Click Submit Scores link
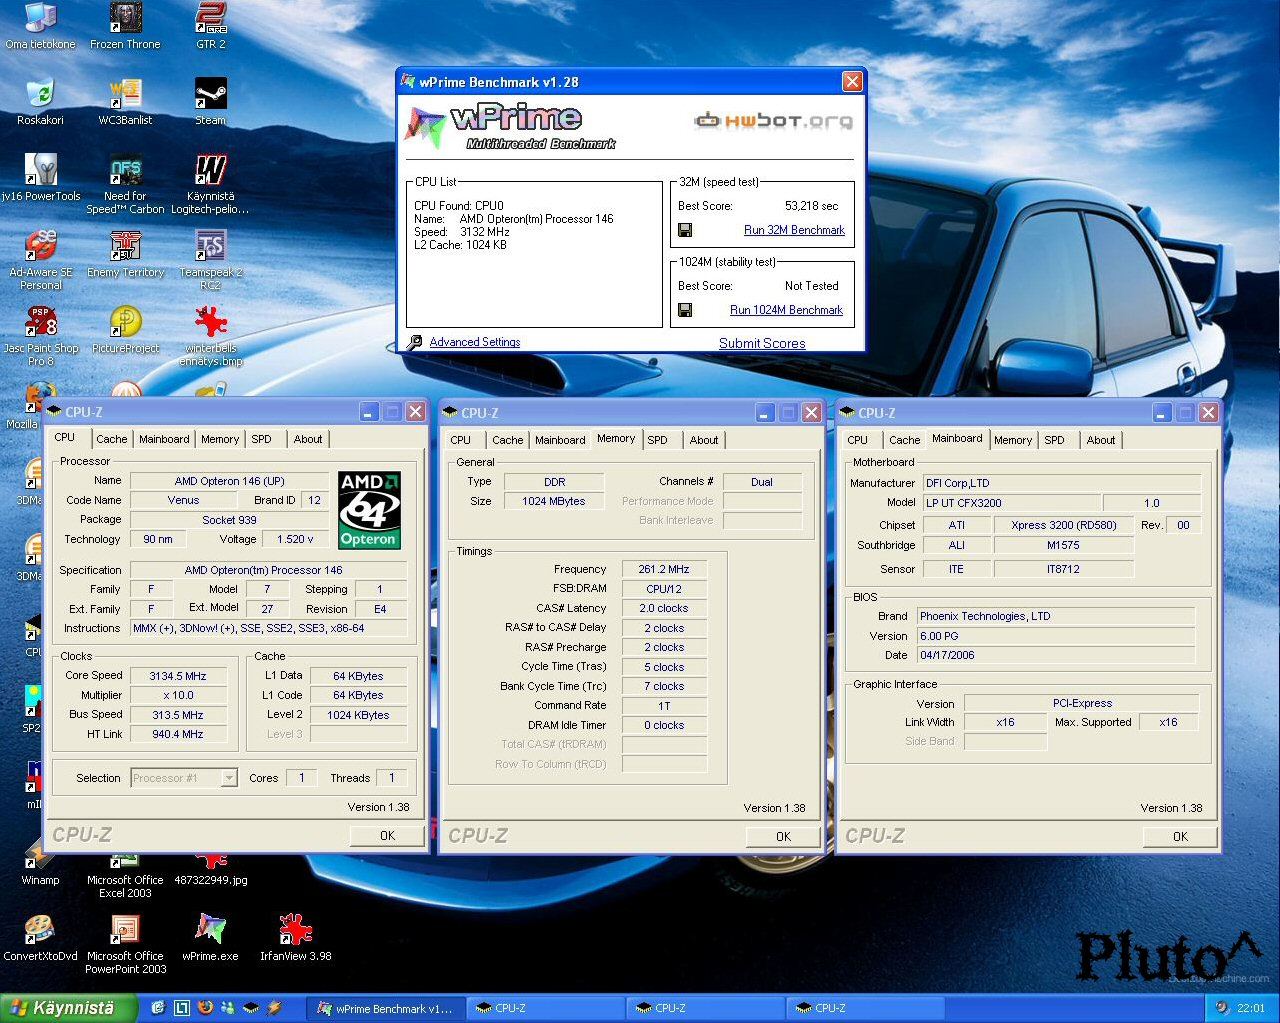Viewport: 1280px width, 1023px height. [x=762, y=343]
